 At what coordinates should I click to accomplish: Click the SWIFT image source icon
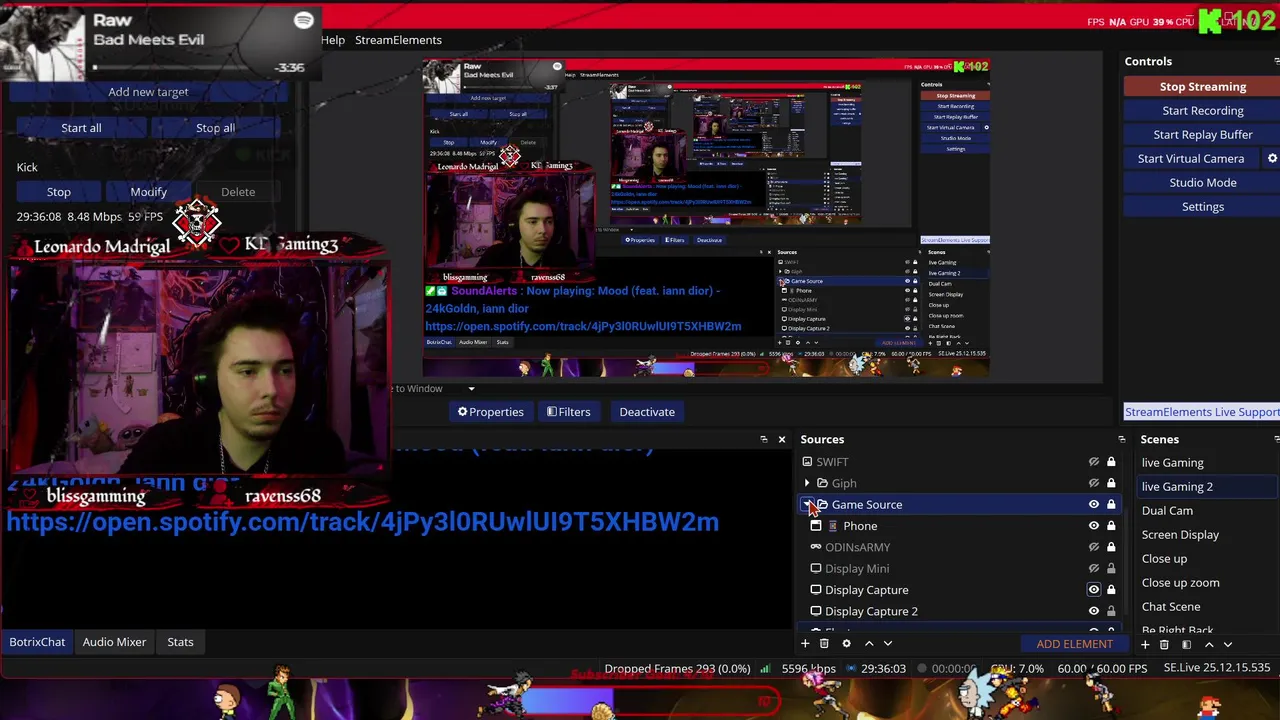(807, 462)
